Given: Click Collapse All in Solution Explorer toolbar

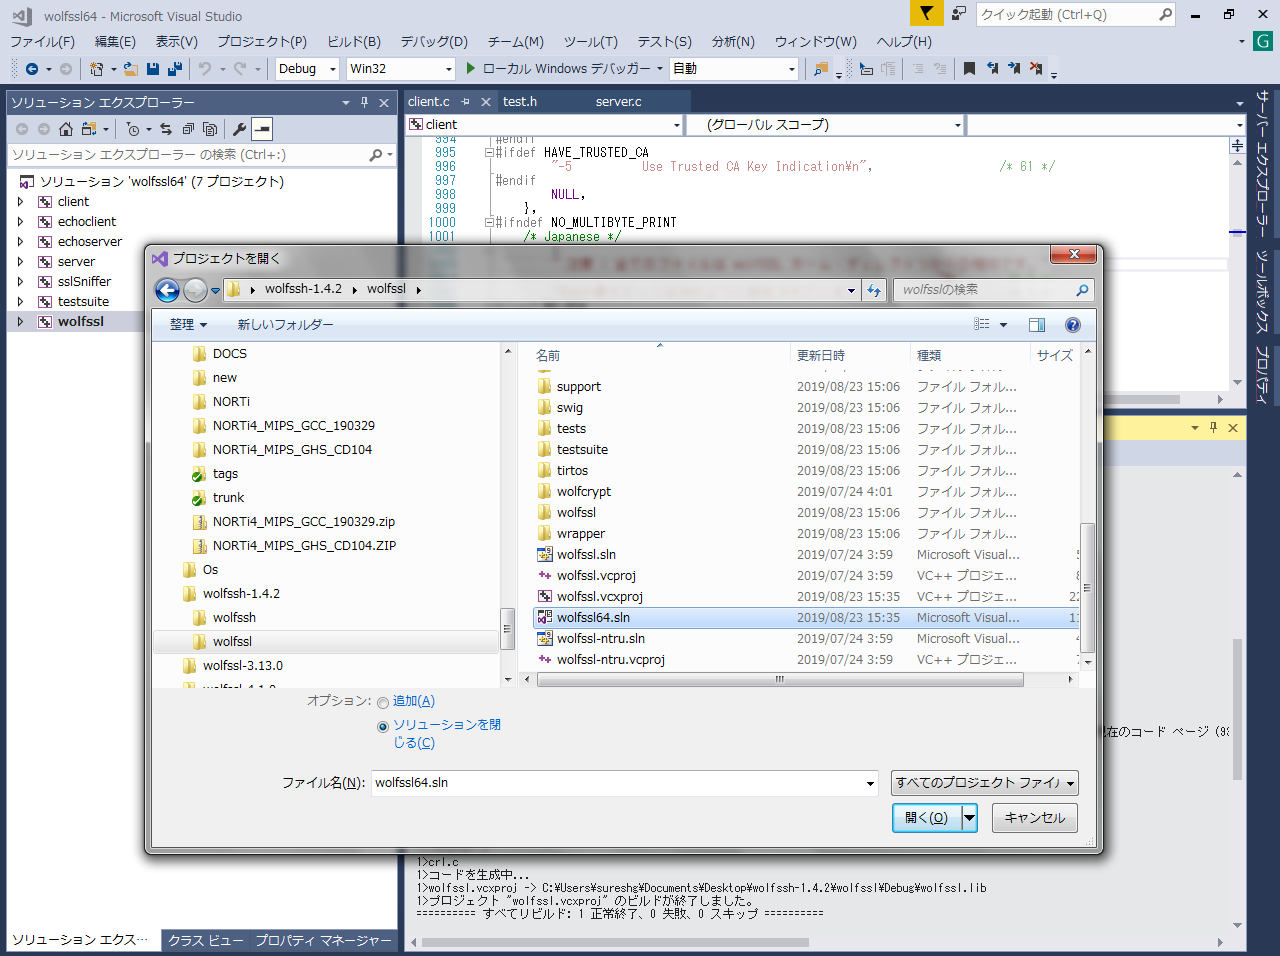Looking at the screenshot, I should 188,129.
